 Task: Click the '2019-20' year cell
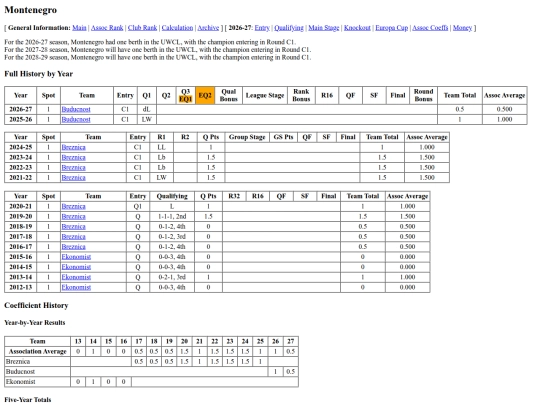pos(20,217)
